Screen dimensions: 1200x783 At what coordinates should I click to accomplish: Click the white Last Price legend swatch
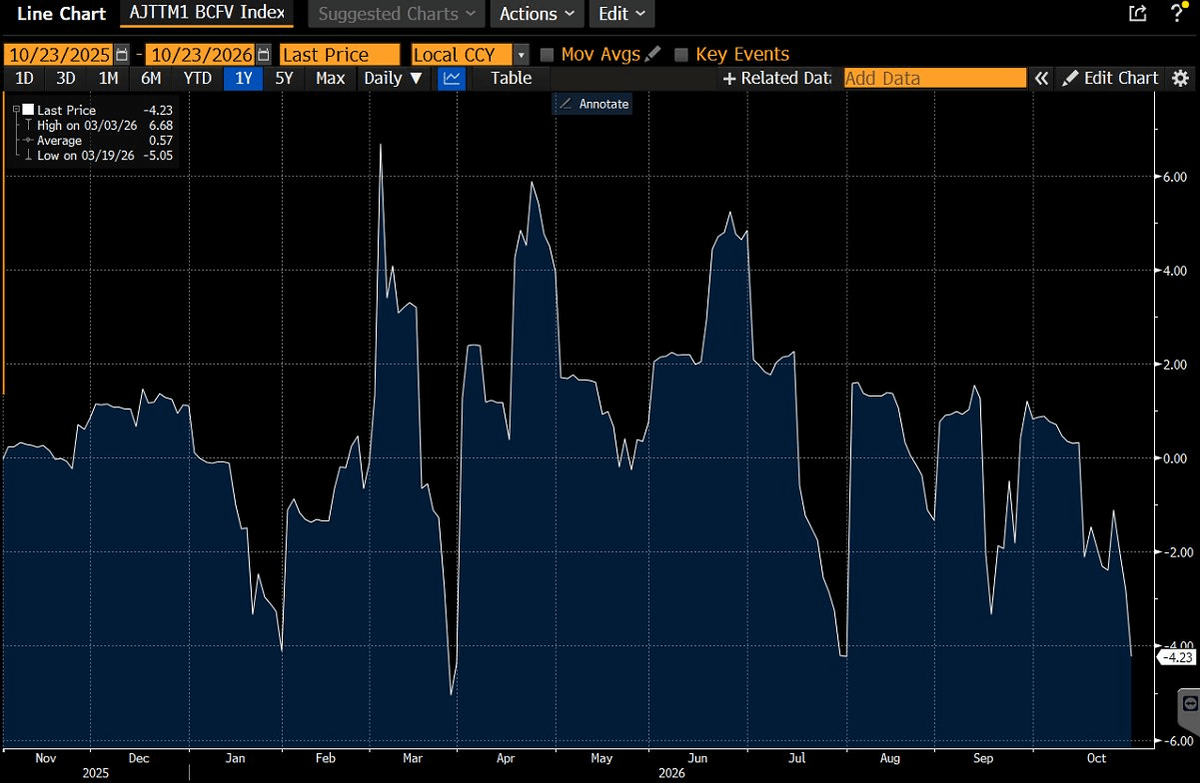(28, 110)
